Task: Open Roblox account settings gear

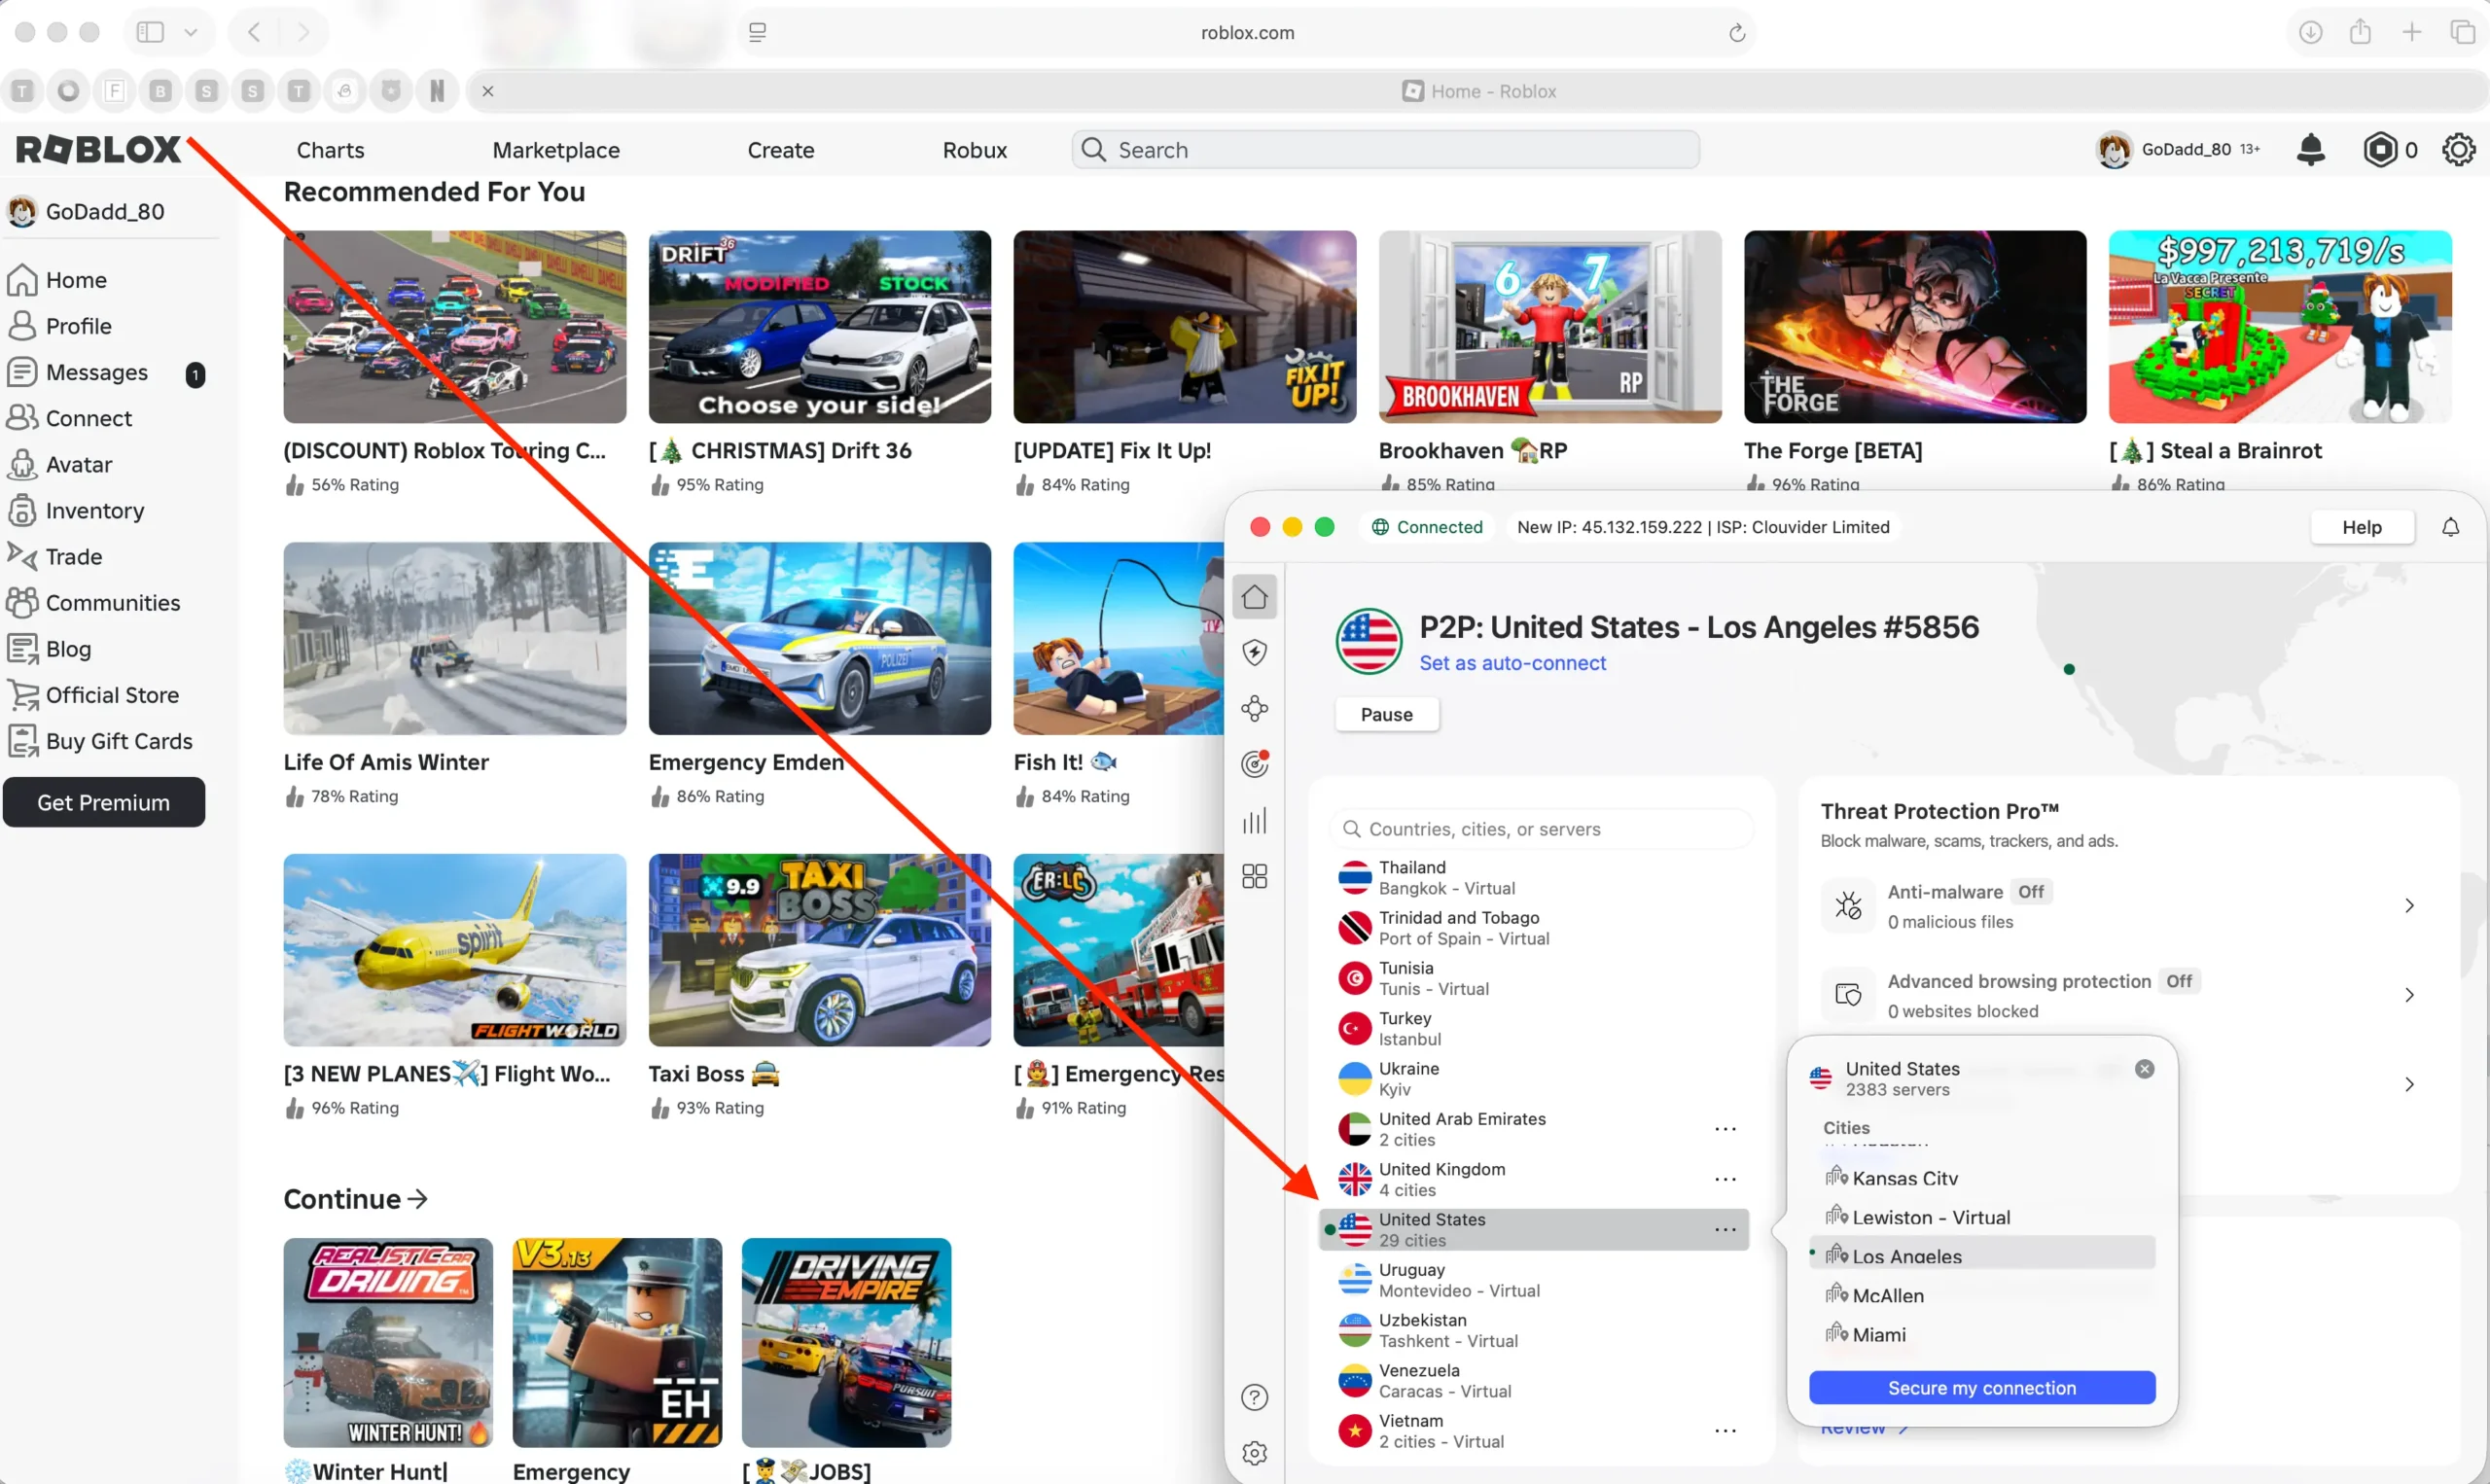Action: click(x=2460, y=149)
